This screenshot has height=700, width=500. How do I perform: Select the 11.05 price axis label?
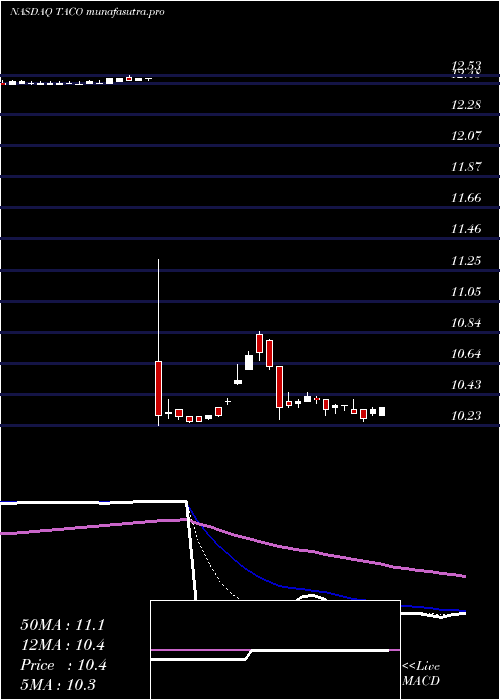(466, 292)
